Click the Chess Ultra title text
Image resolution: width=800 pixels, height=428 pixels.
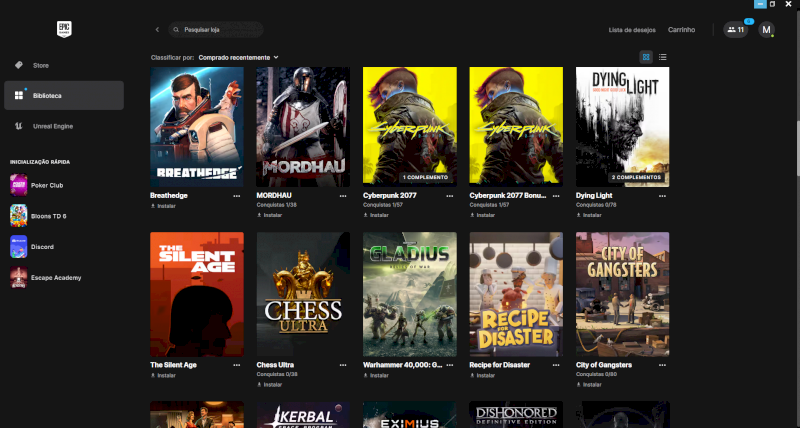(275, 365)
